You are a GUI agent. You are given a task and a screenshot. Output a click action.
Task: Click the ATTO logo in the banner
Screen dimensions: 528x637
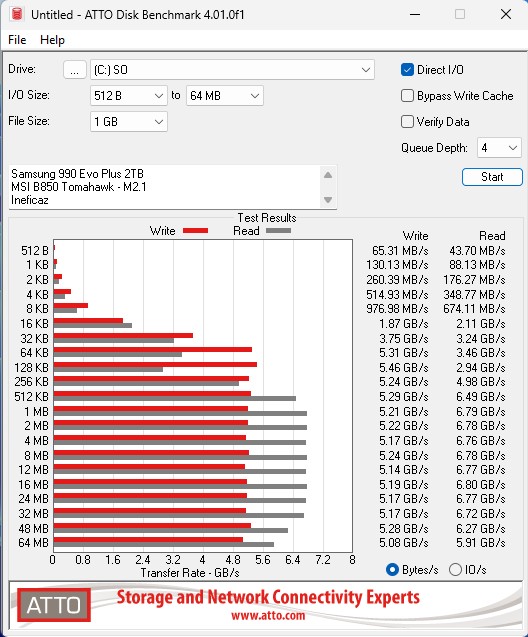point(54,605)
